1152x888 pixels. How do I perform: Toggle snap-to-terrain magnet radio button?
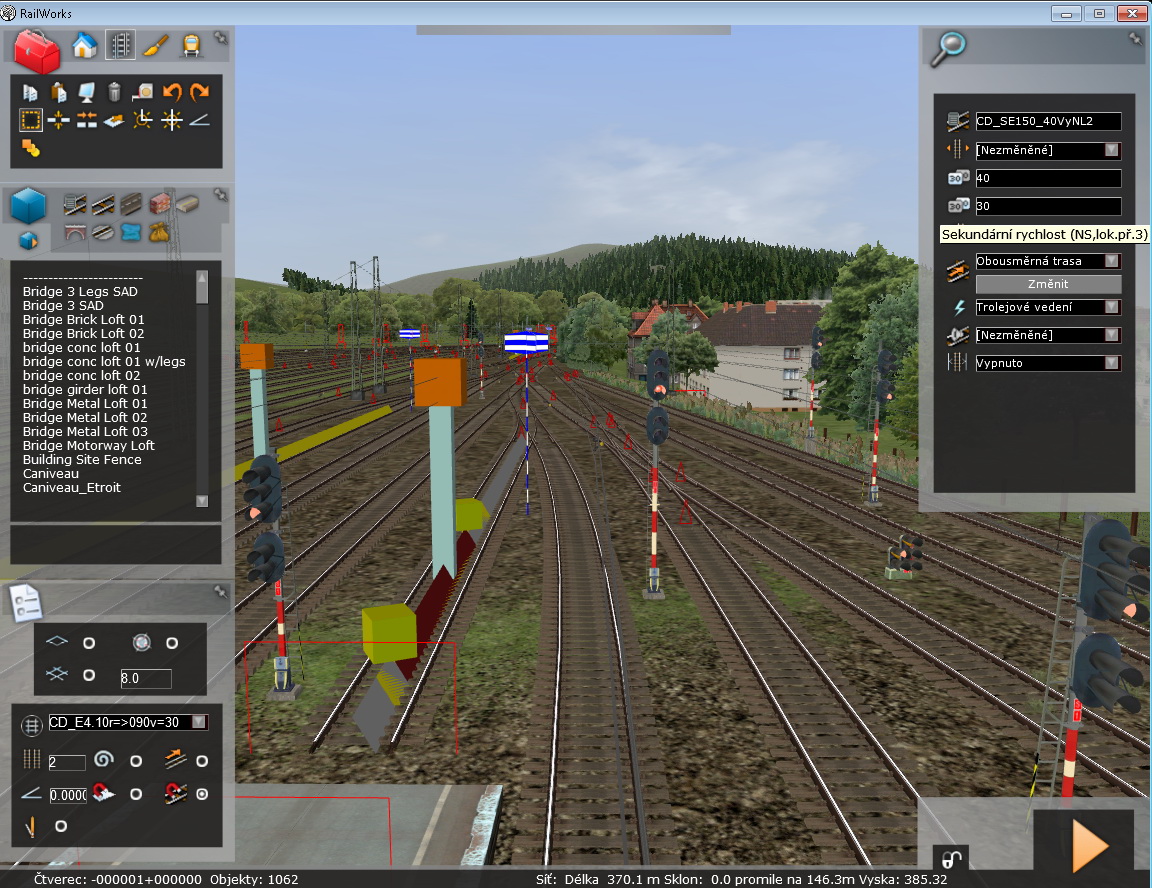(136, 794)
